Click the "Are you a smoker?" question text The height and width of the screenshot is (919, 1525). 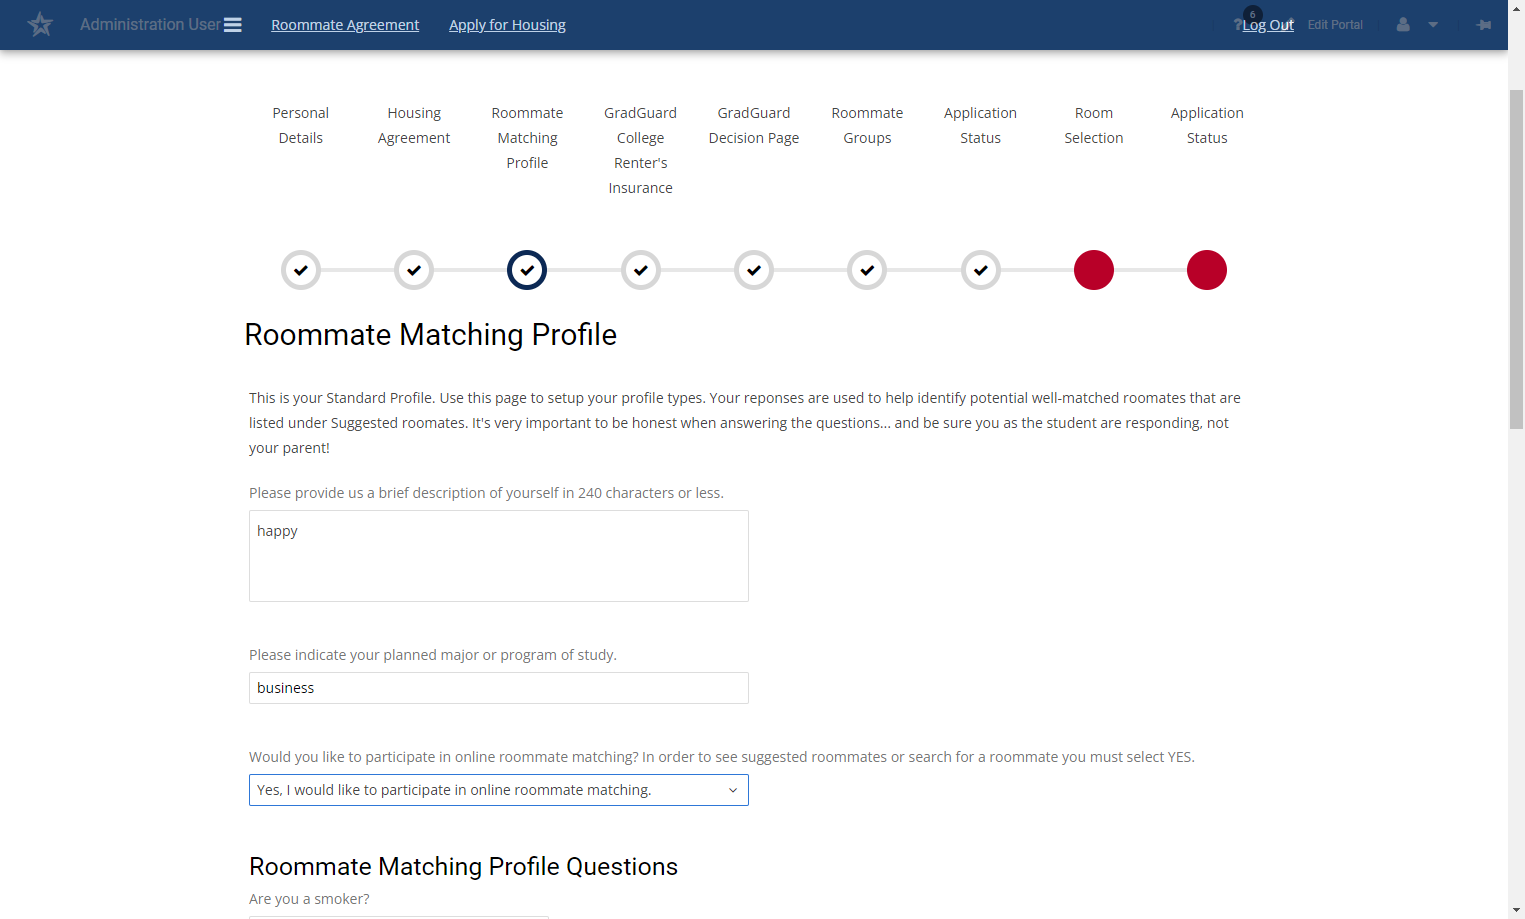click(x=309, y=899)
